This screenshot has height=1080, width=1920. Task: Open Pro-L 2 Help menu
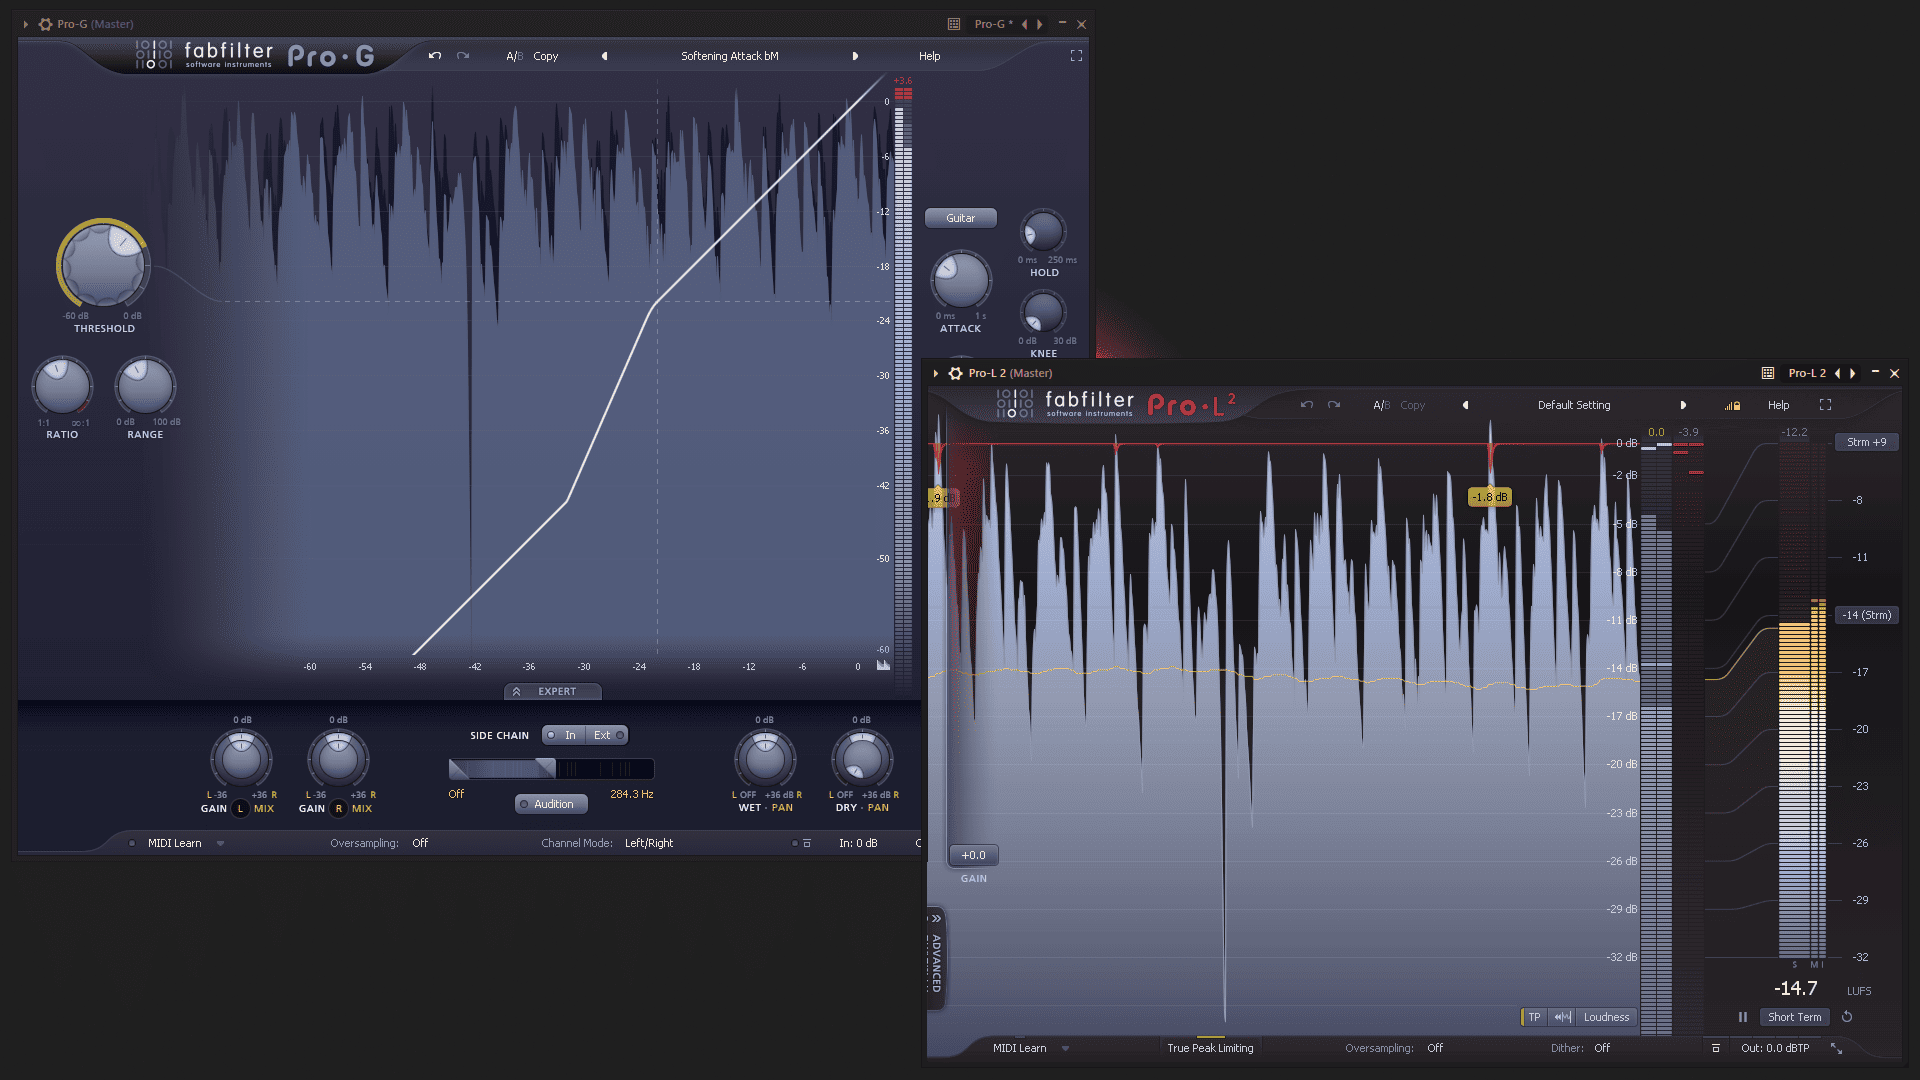[x=1778, y=405]
